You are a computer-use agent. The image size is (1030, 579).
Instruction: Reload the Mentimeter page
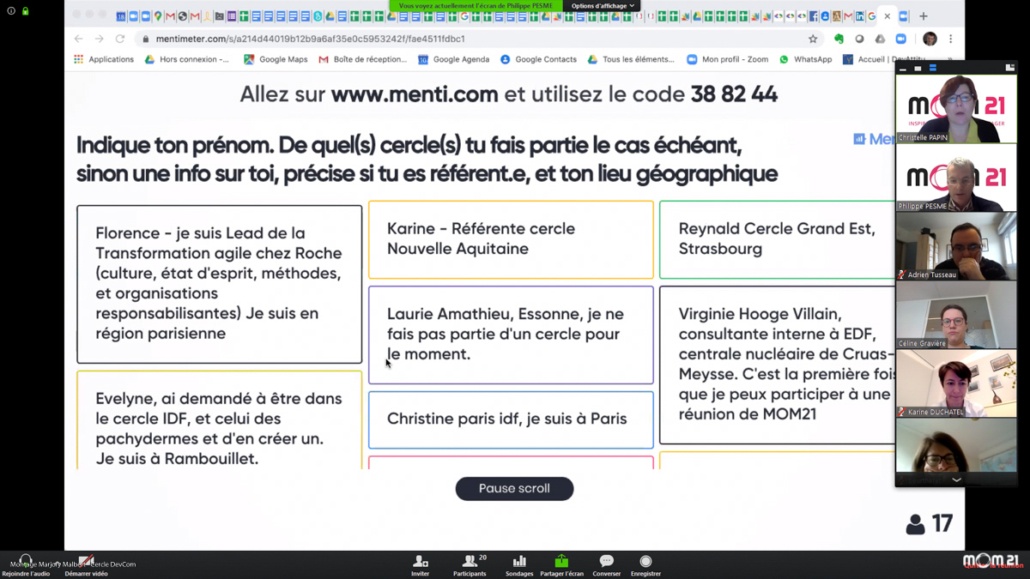[120, 39]
